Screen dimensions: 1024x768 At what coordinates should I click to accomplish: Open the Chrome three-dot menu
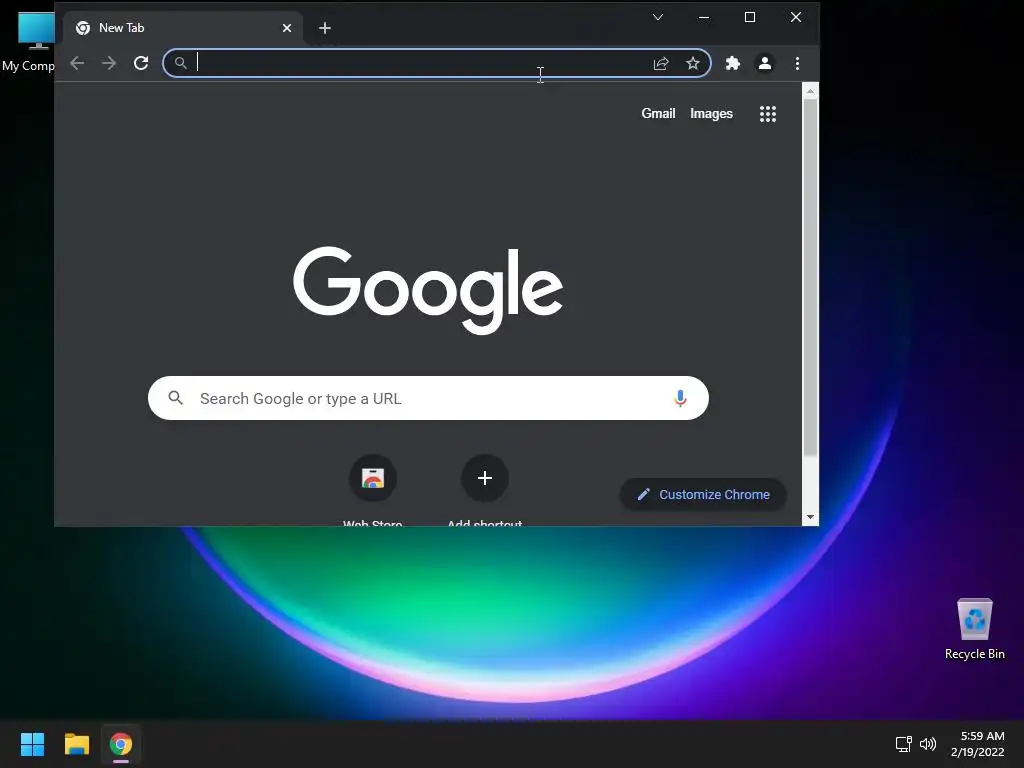(x=797, y=63)
